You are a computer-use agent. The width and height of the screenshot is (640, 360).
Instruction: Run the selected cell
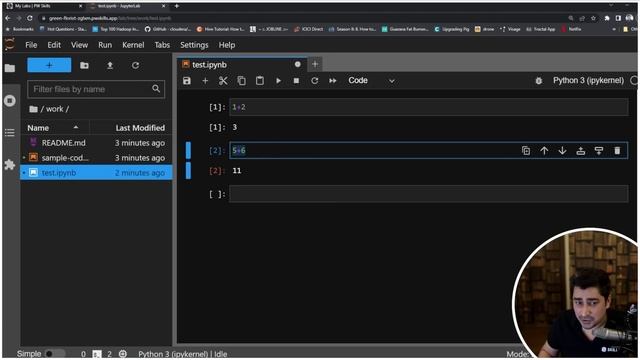click(278, 81)
